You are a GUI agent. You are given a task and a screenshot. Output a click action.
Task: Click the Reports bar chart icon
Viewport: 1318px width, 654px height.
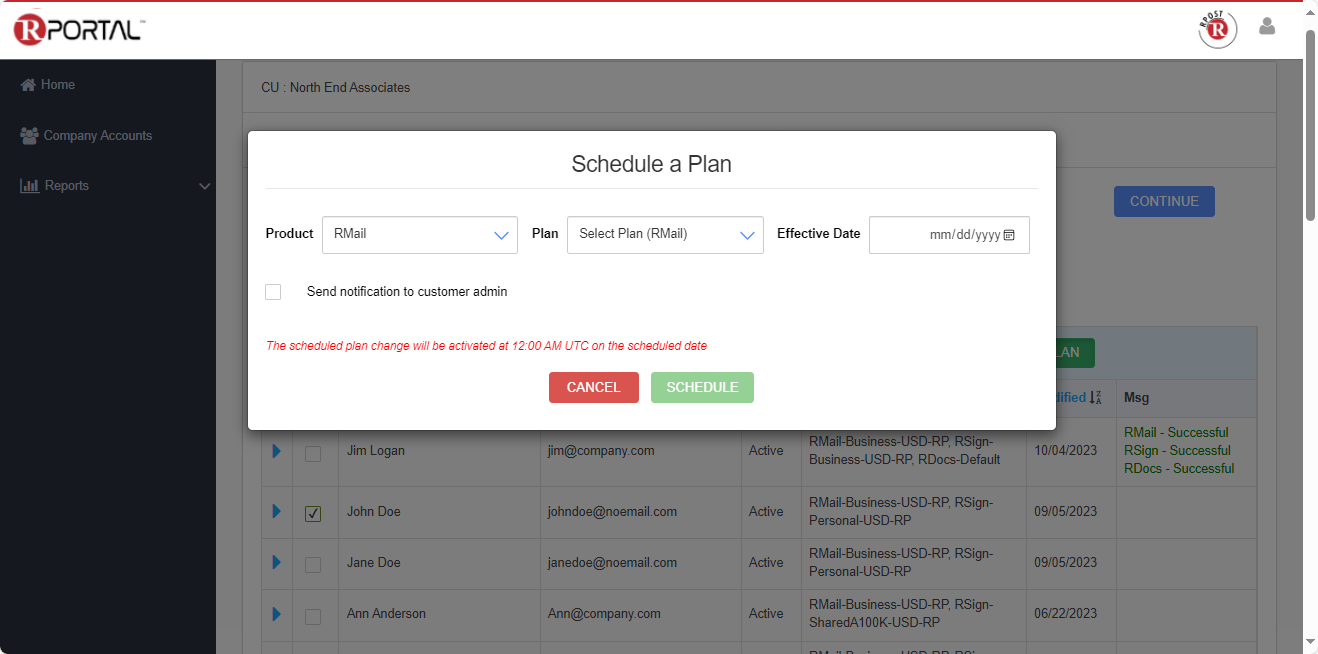(30, 186)
